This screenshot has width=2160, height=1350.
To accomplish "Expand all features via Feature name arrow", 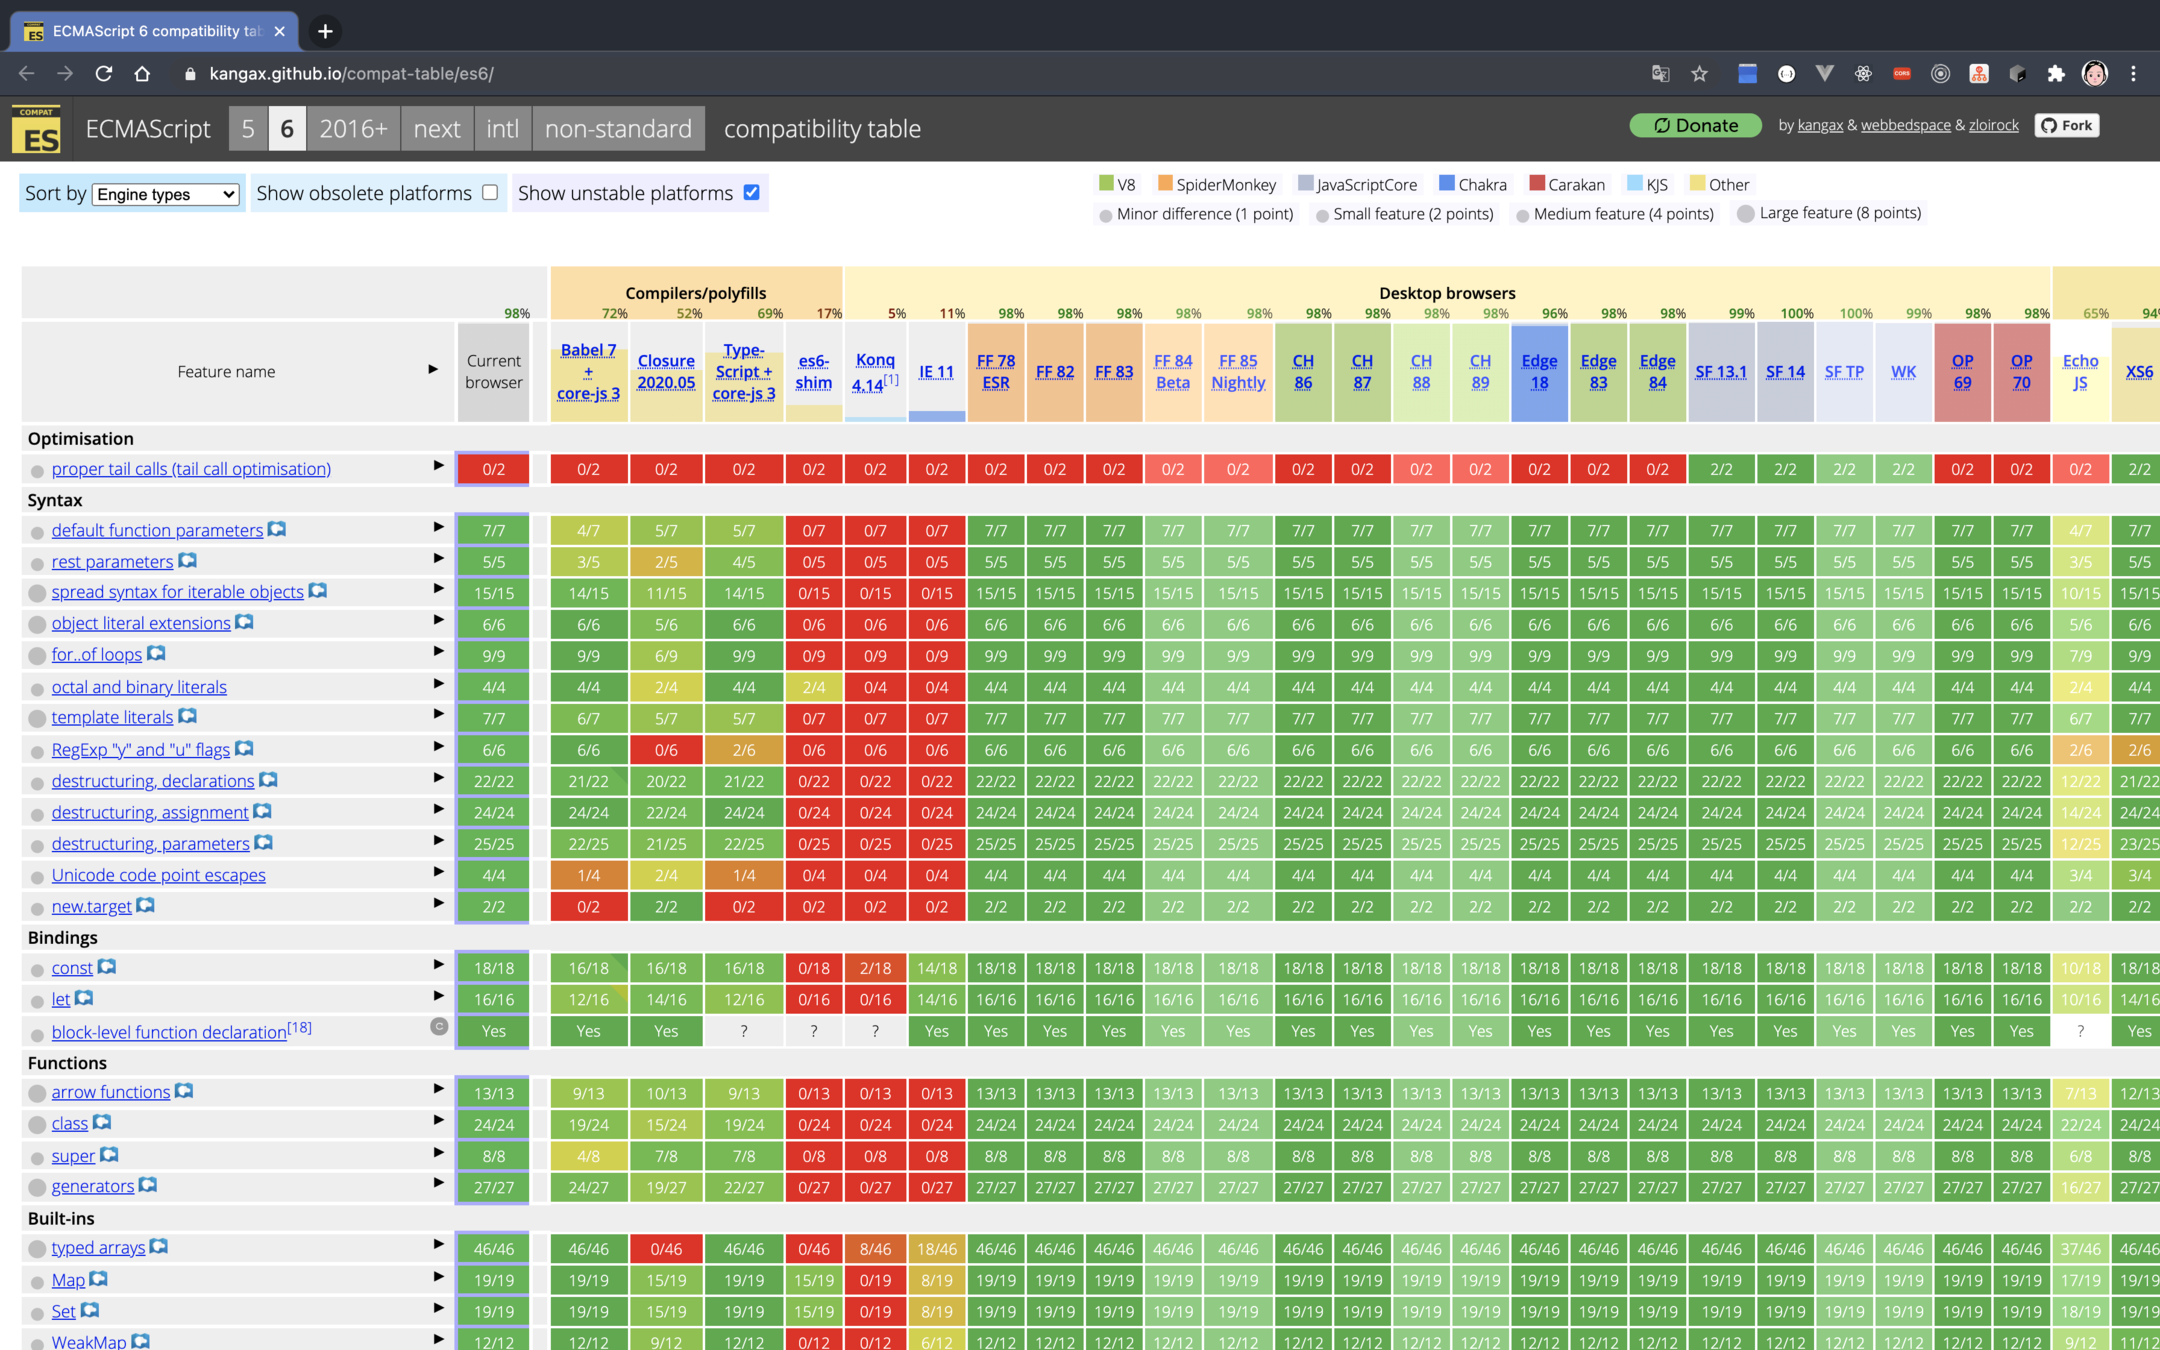I will [x=432, y=369].
